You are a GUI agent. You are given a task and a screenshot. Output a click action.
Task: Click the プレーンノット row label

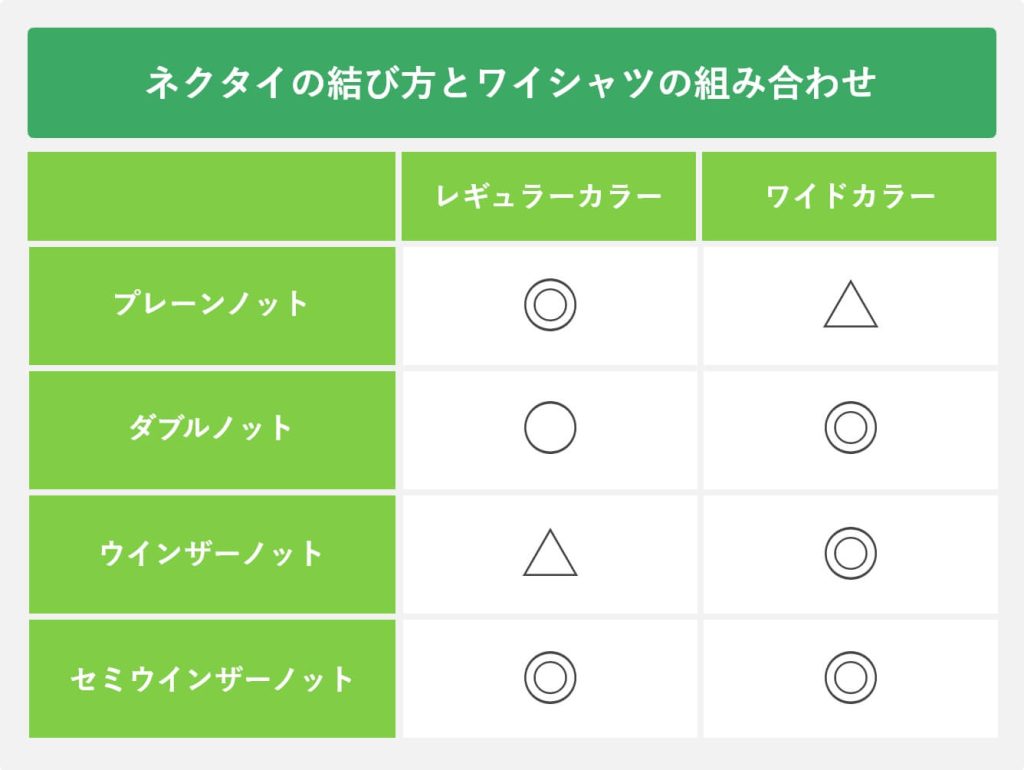tap(211, 304)
